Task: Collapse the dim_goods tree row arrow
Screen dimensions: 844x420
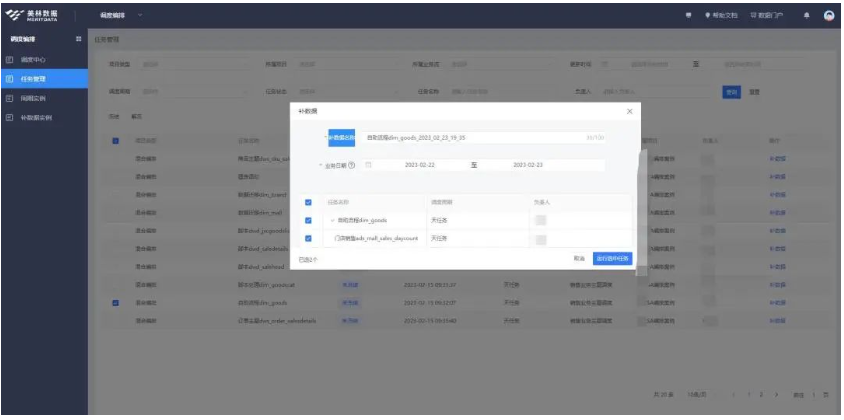Action: click(332, 220)
